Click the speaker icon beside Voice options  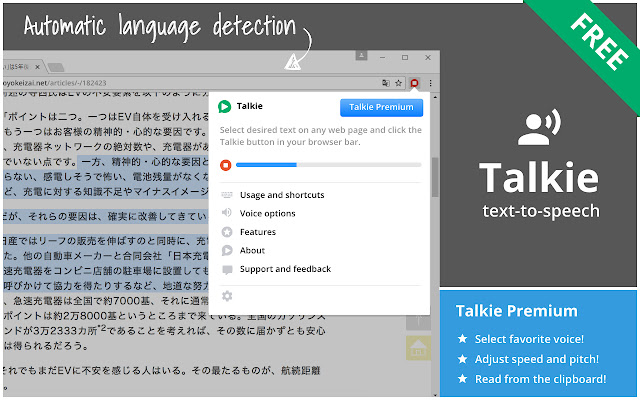pyautogui.click(x=227, y=213)
